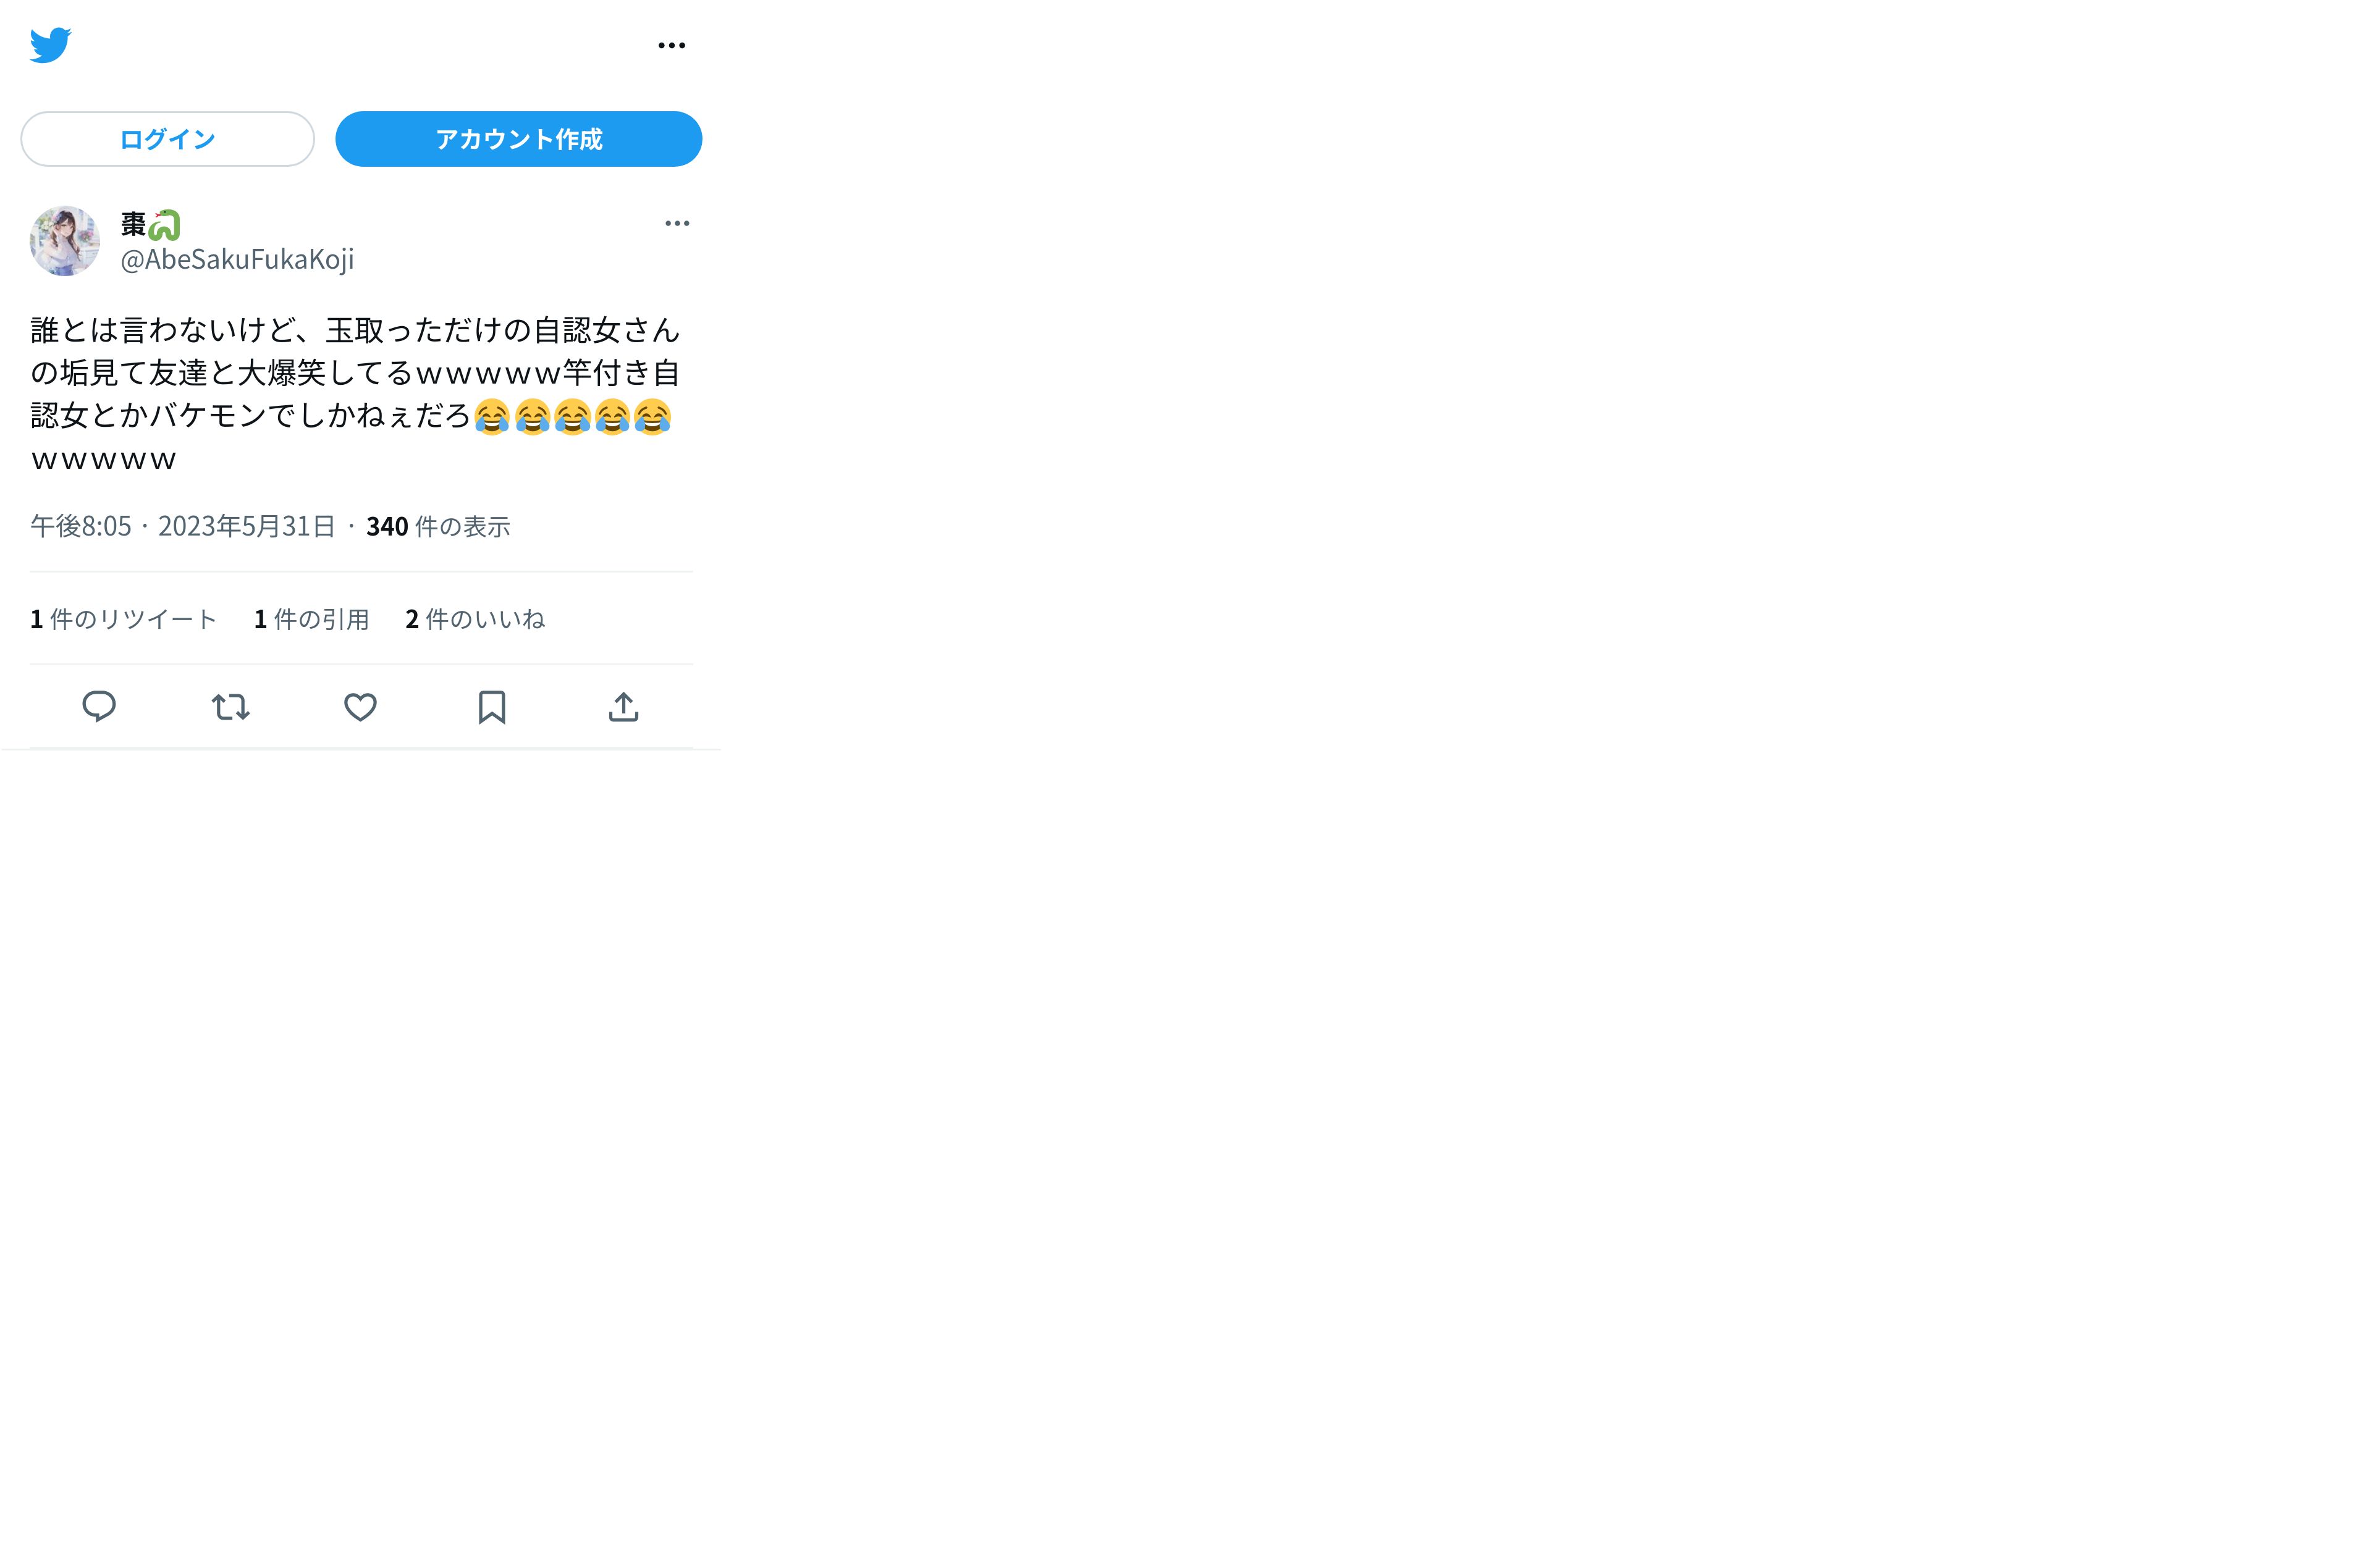2380x1564 pixels.
Task: Click the tweet timestamp 午後8:05 2023年5月31日
Action: click(x=183, y=526)
